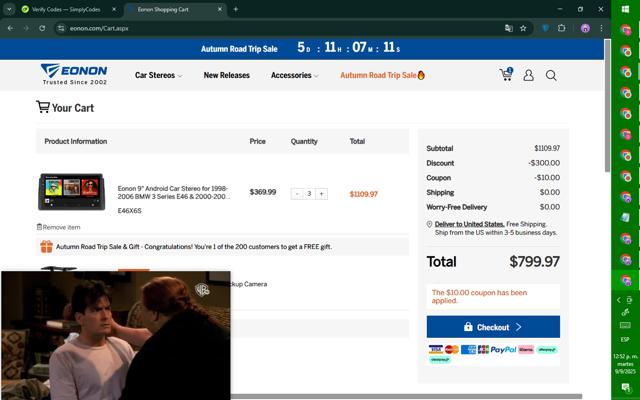Reload the page
The height and width of the screenshot is (400, 640).
[42, 28]
